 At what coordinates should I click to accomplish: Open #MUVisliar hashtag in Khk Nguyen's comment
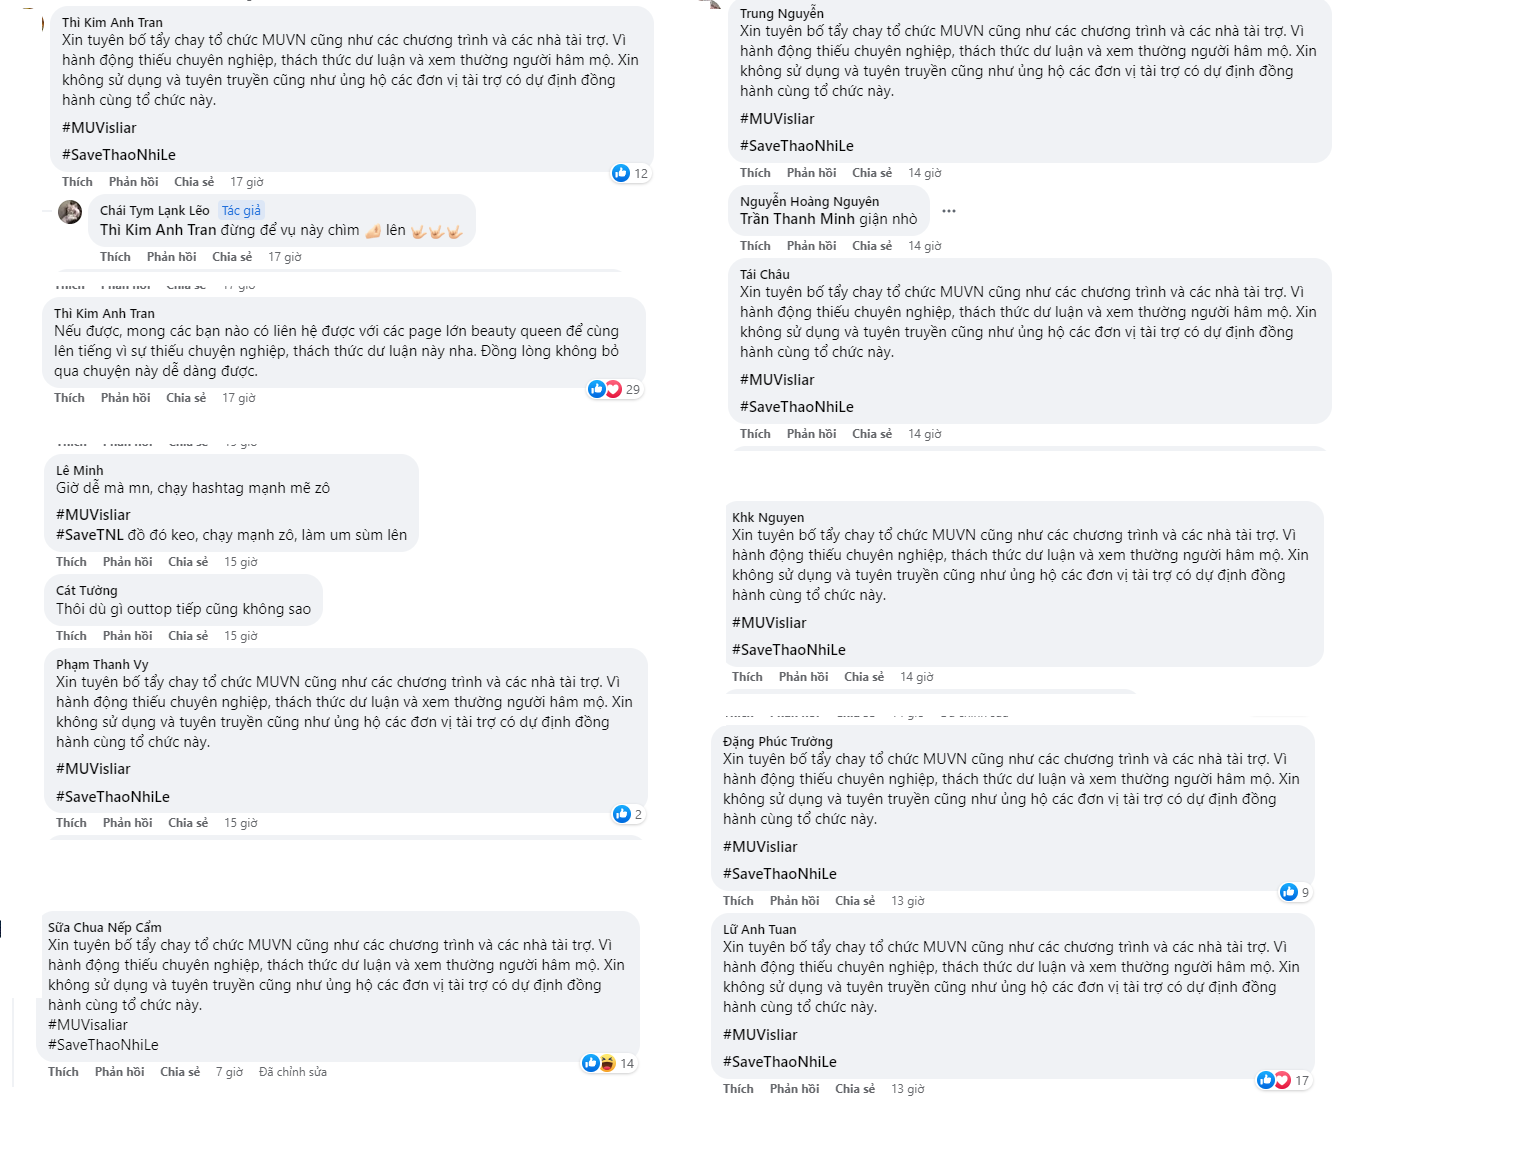pos(768,623)
